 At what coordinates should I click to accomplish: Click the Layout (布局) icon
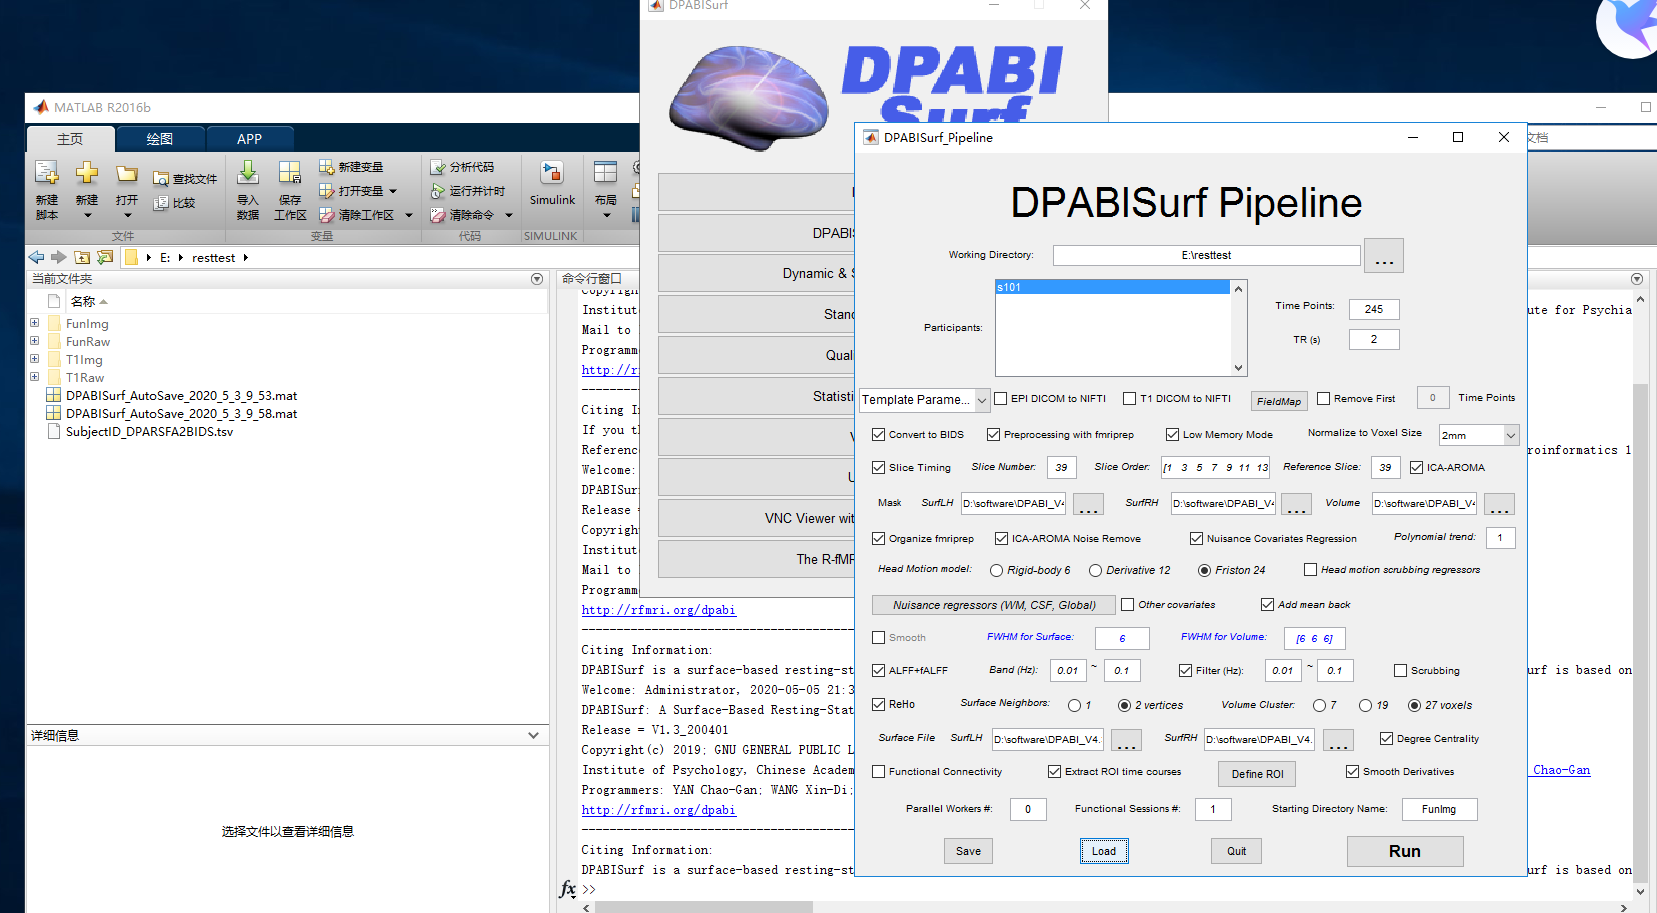tap(606, 173)
